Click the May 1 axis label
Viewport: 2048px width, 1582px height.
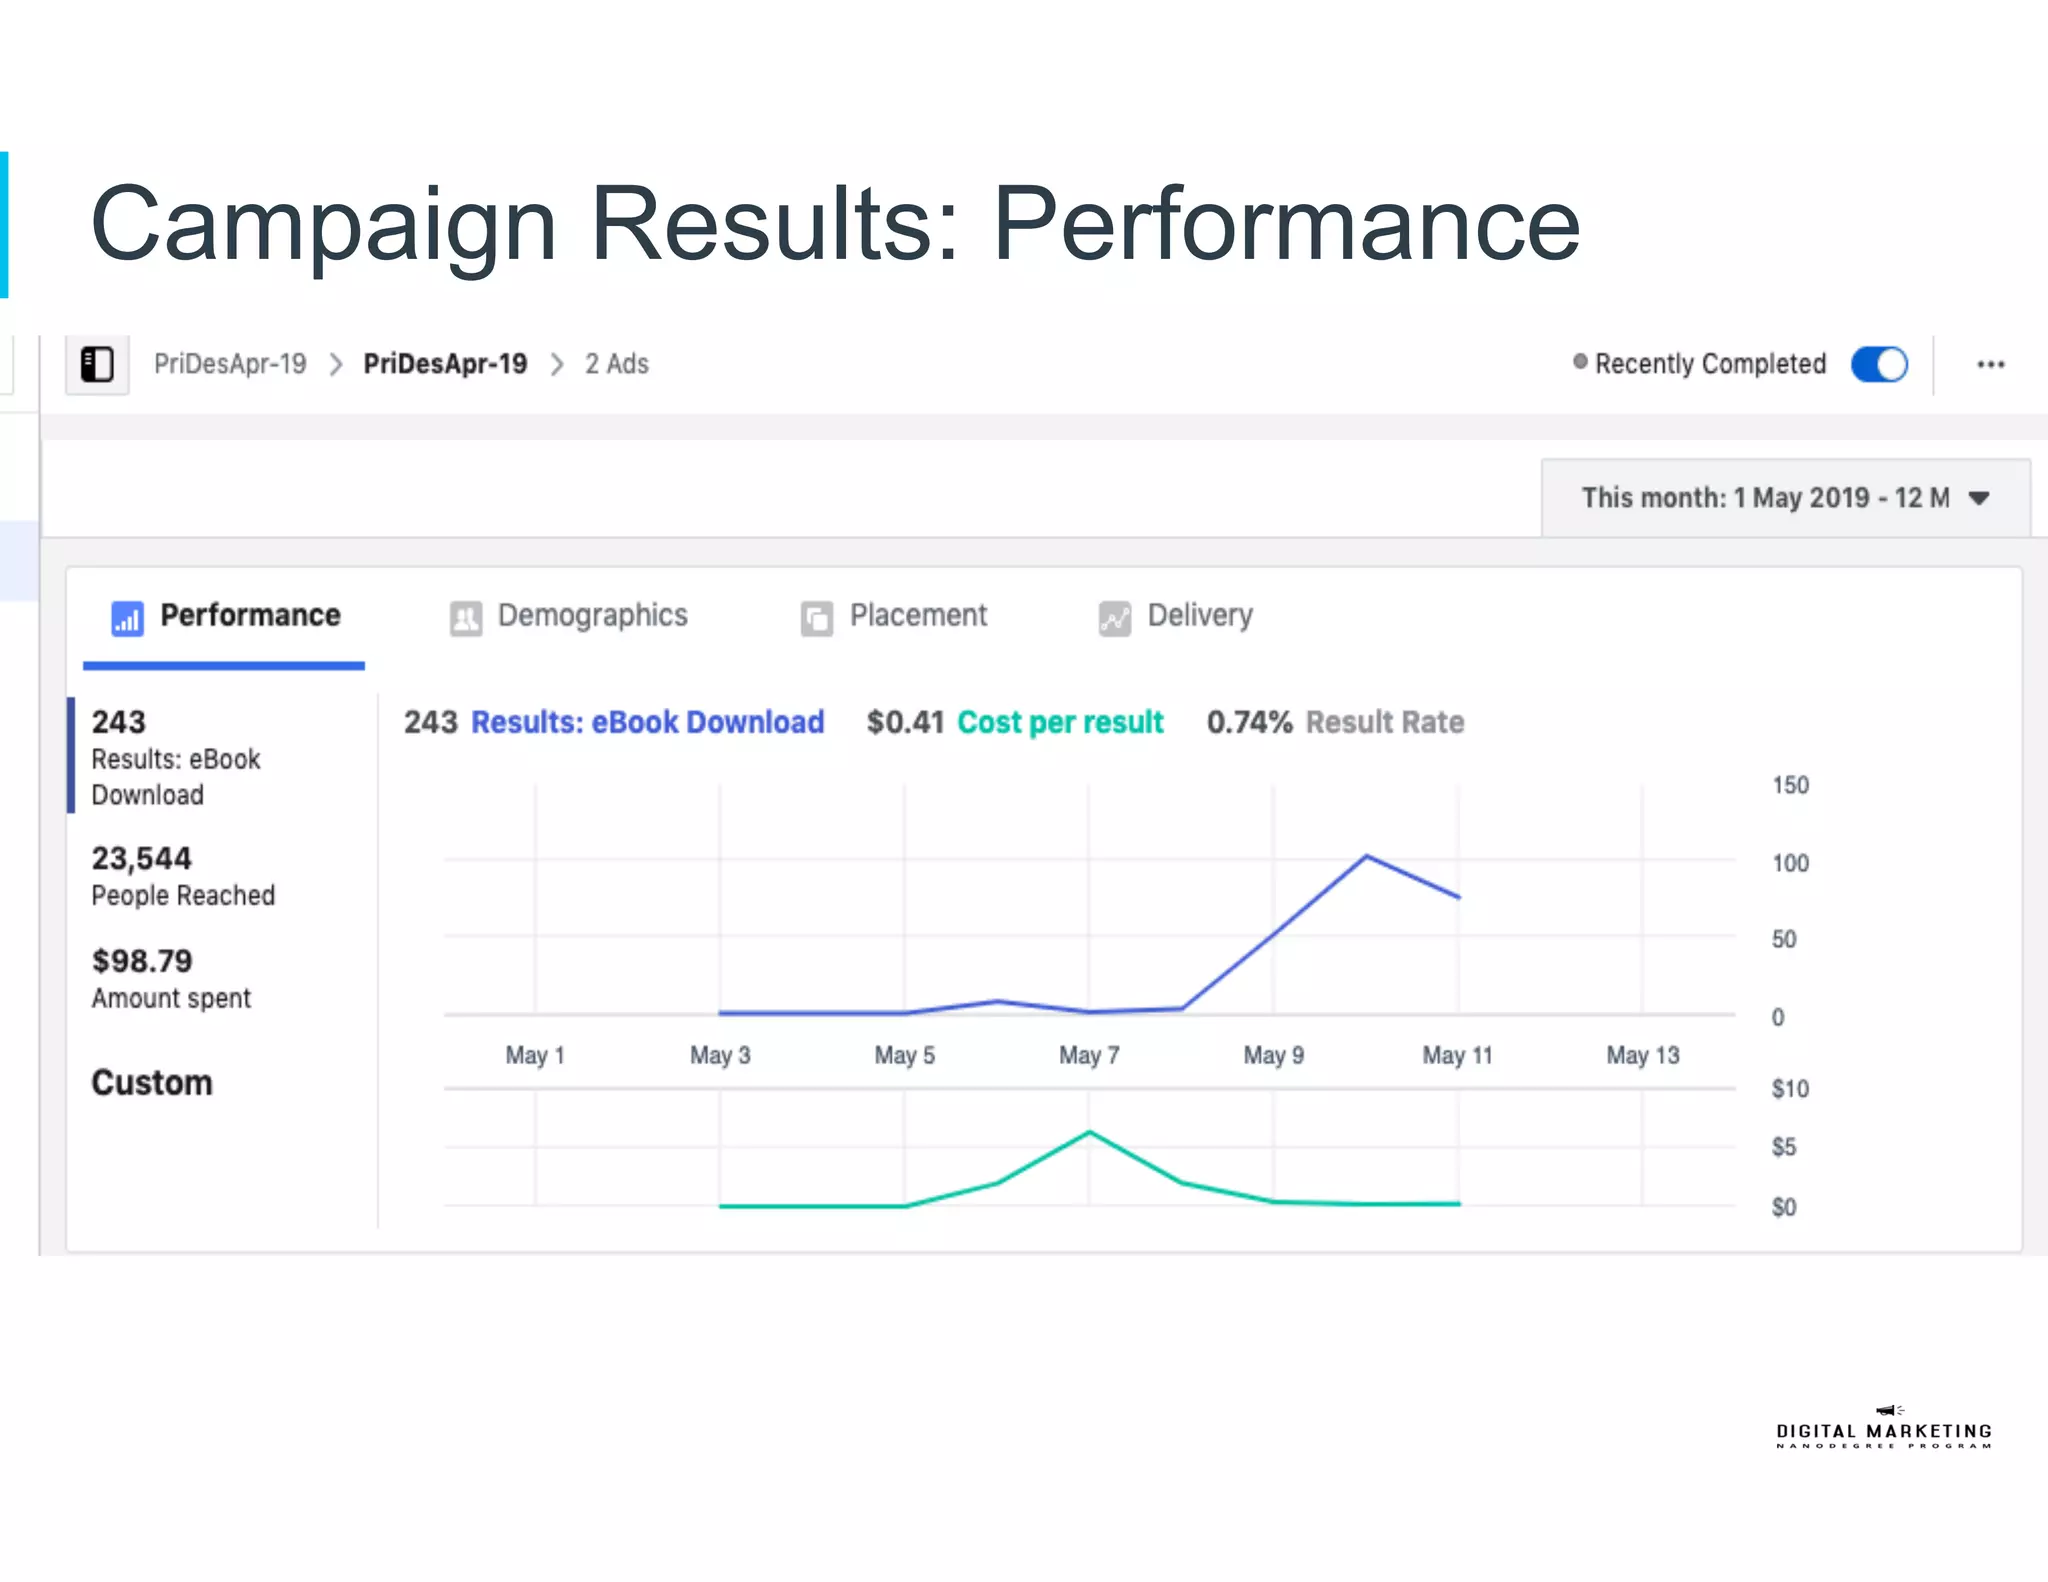pyautogui.click(x=535, y=1055)
